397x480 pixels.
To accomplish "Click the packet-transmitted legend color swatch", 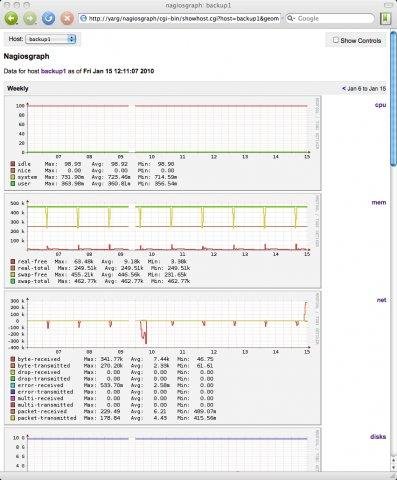I will point(13,418).
